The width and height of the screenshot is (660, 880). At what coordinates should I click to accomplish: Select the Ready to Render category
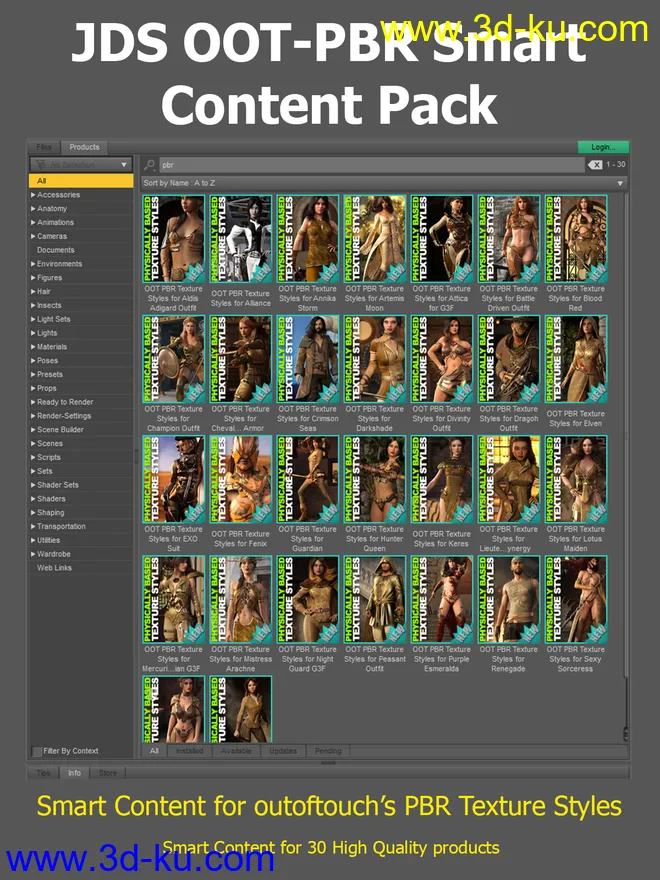[65, 402]
